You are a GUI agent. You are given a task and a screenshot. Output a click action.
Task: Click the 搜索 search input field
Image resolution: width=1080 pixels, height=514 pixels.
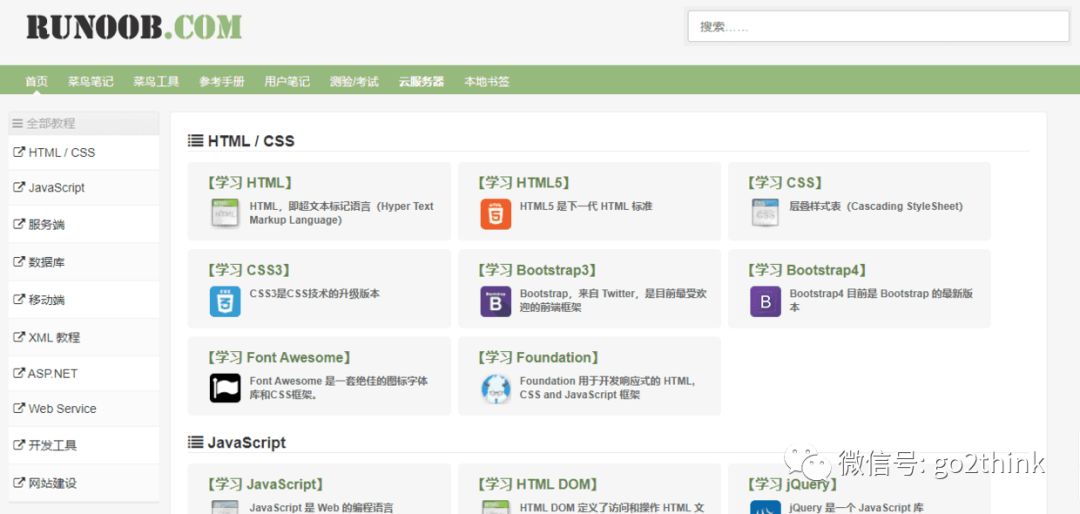pyautogui.click(x=878, y=26)
